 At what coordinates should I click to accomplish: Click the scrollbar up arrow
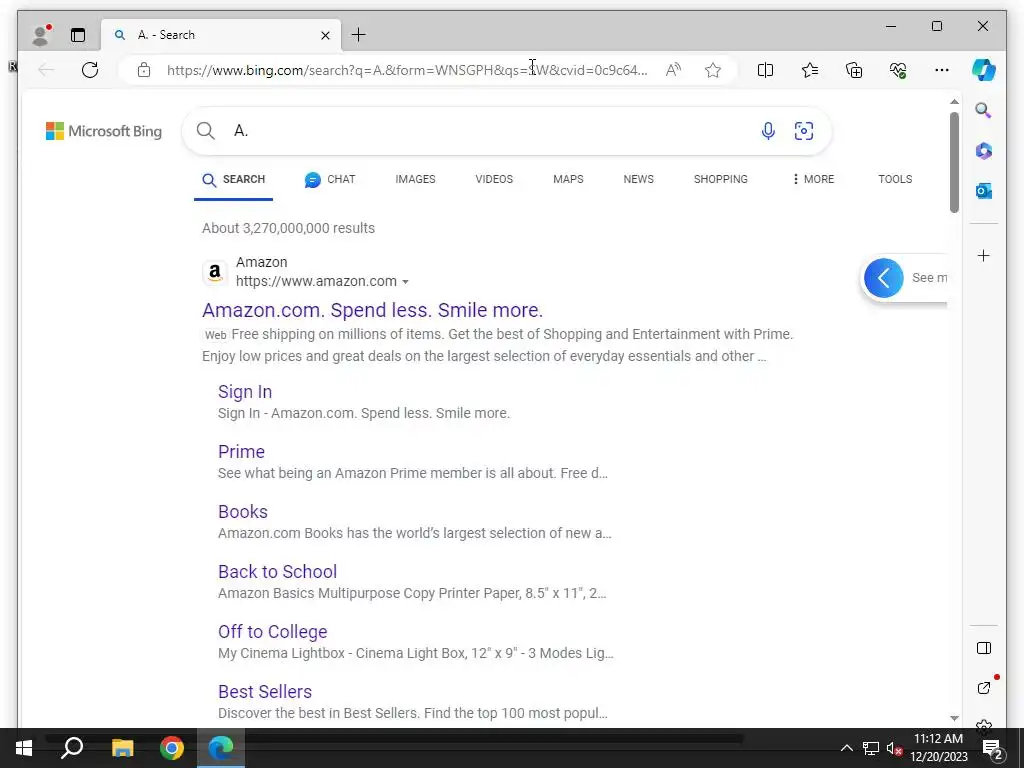(954, 102)
